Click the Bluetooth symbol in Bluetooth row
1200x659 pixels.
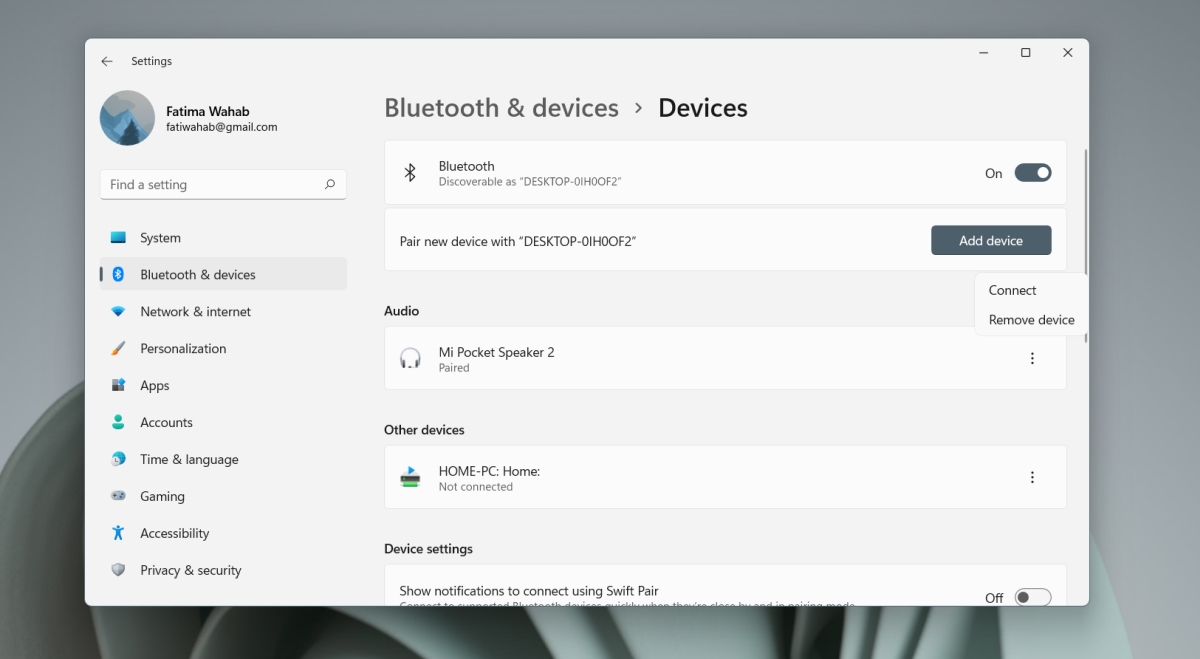tap(409, 173)
